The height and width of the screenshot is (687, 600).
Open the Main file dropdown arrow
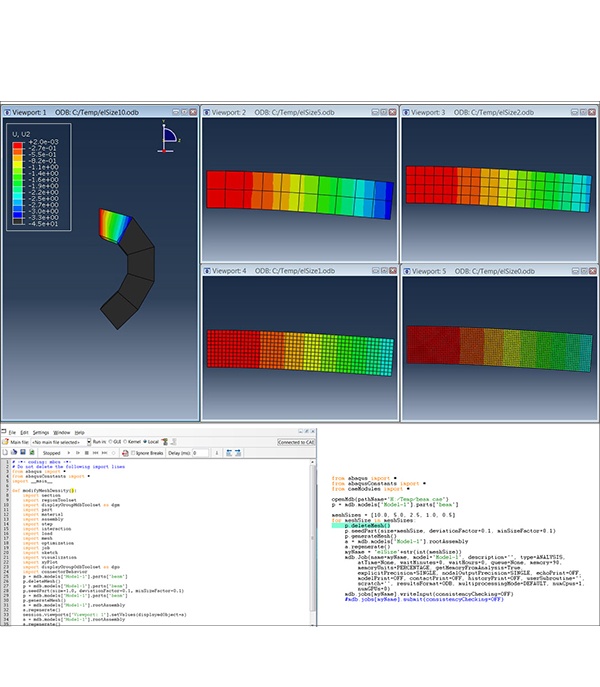point(89,441)
